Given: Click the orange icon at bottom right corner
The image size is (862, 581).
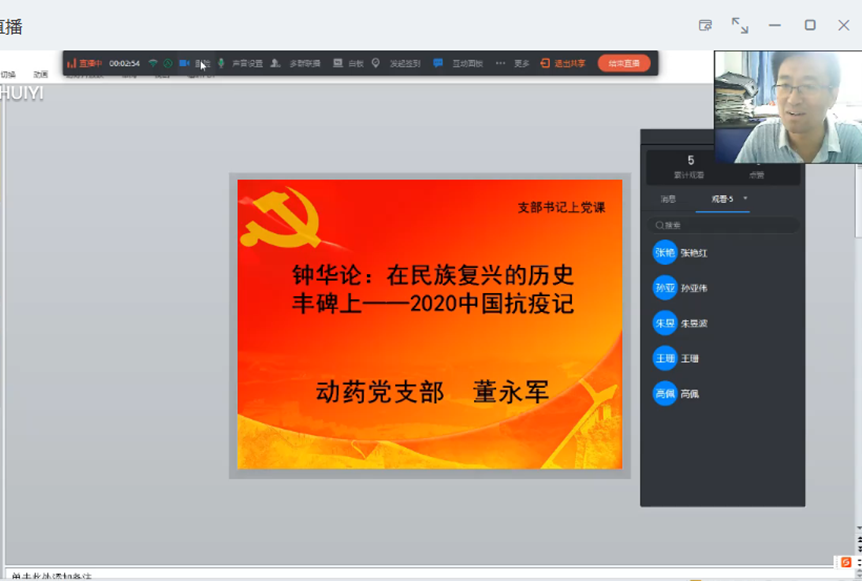Looking at the screenshot, I should (x=846, y=562).
